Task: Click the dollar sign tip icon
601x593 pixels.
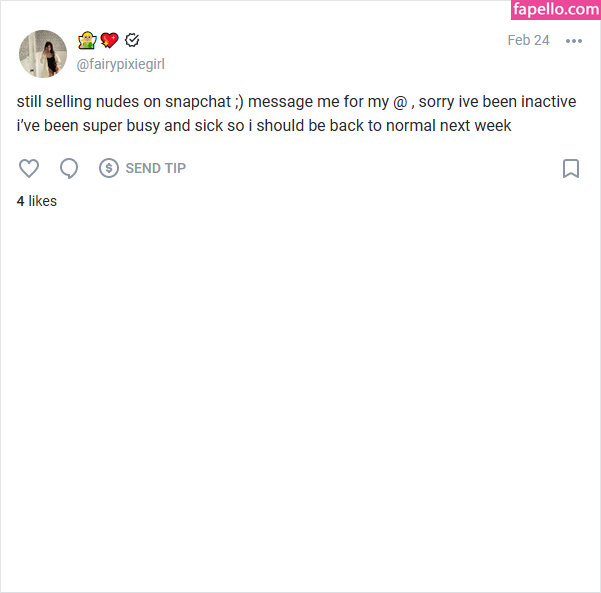Action: [109, 168]
